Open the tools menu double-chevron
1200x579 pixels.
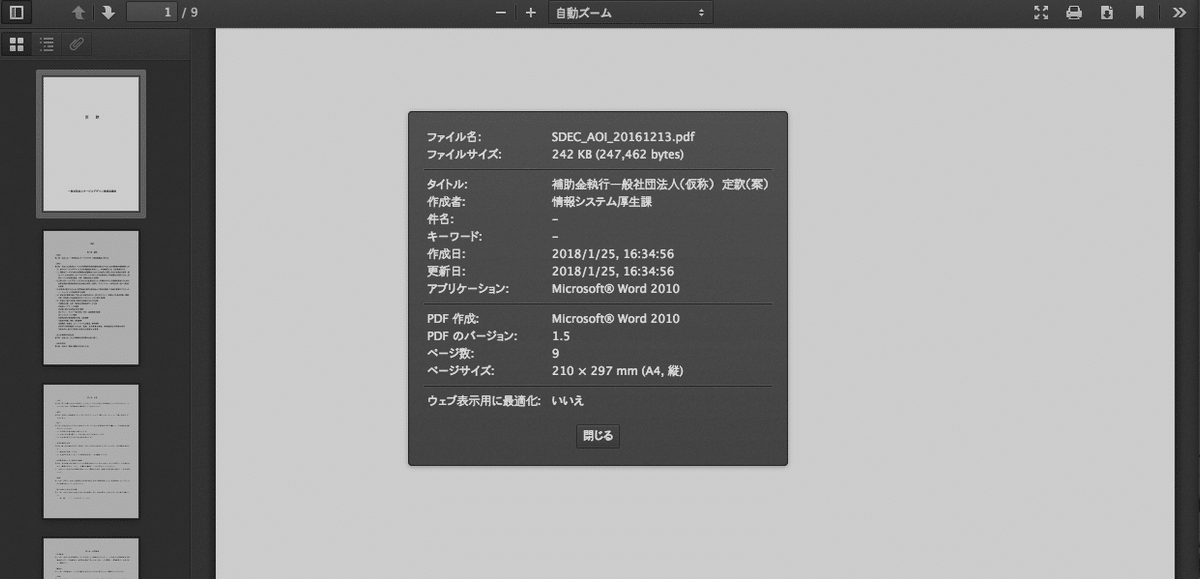(x=1178, y=13)
